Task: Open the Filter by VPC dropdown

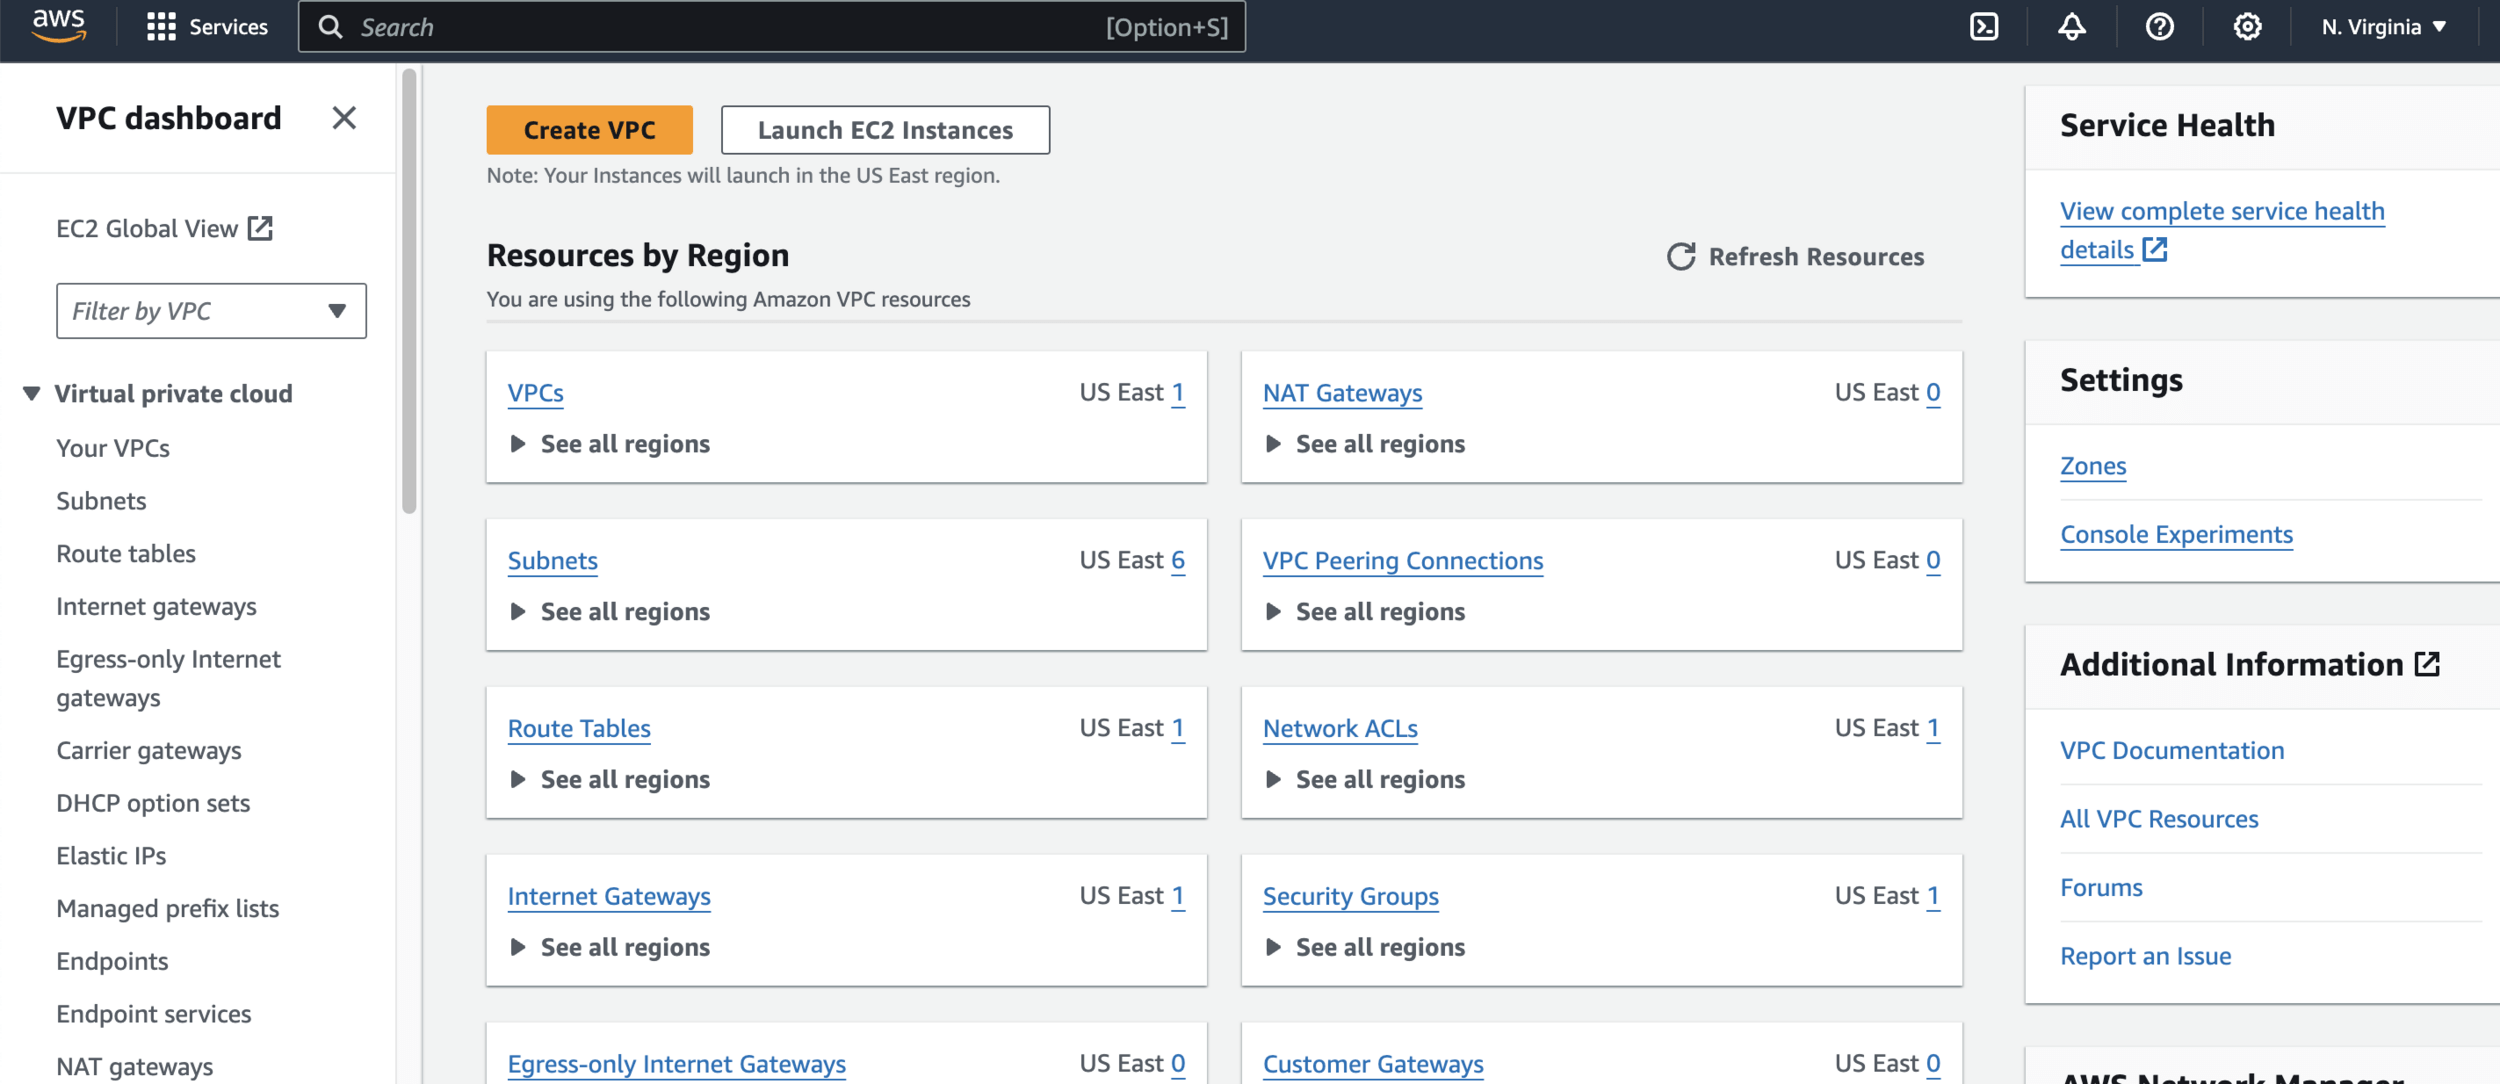Action: click(211, 311)
